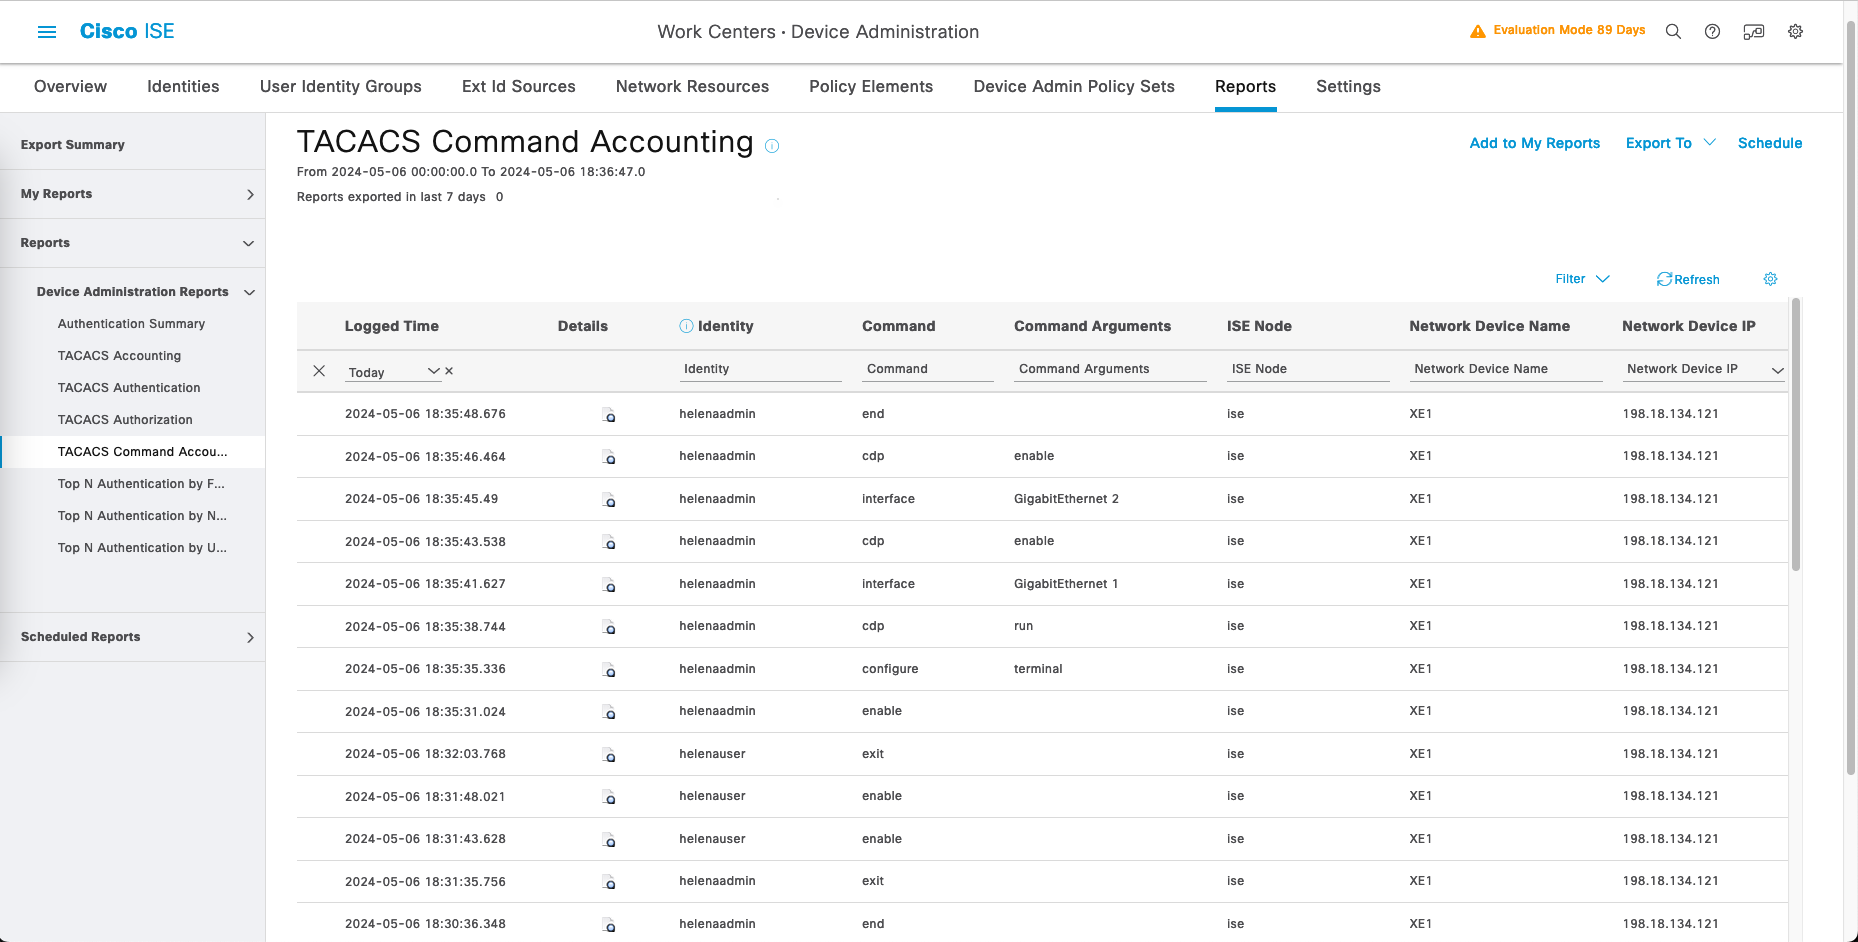1858x942 pixels.
Task: Click the search magnifier icon
Action: click(x=1673, y=32)
